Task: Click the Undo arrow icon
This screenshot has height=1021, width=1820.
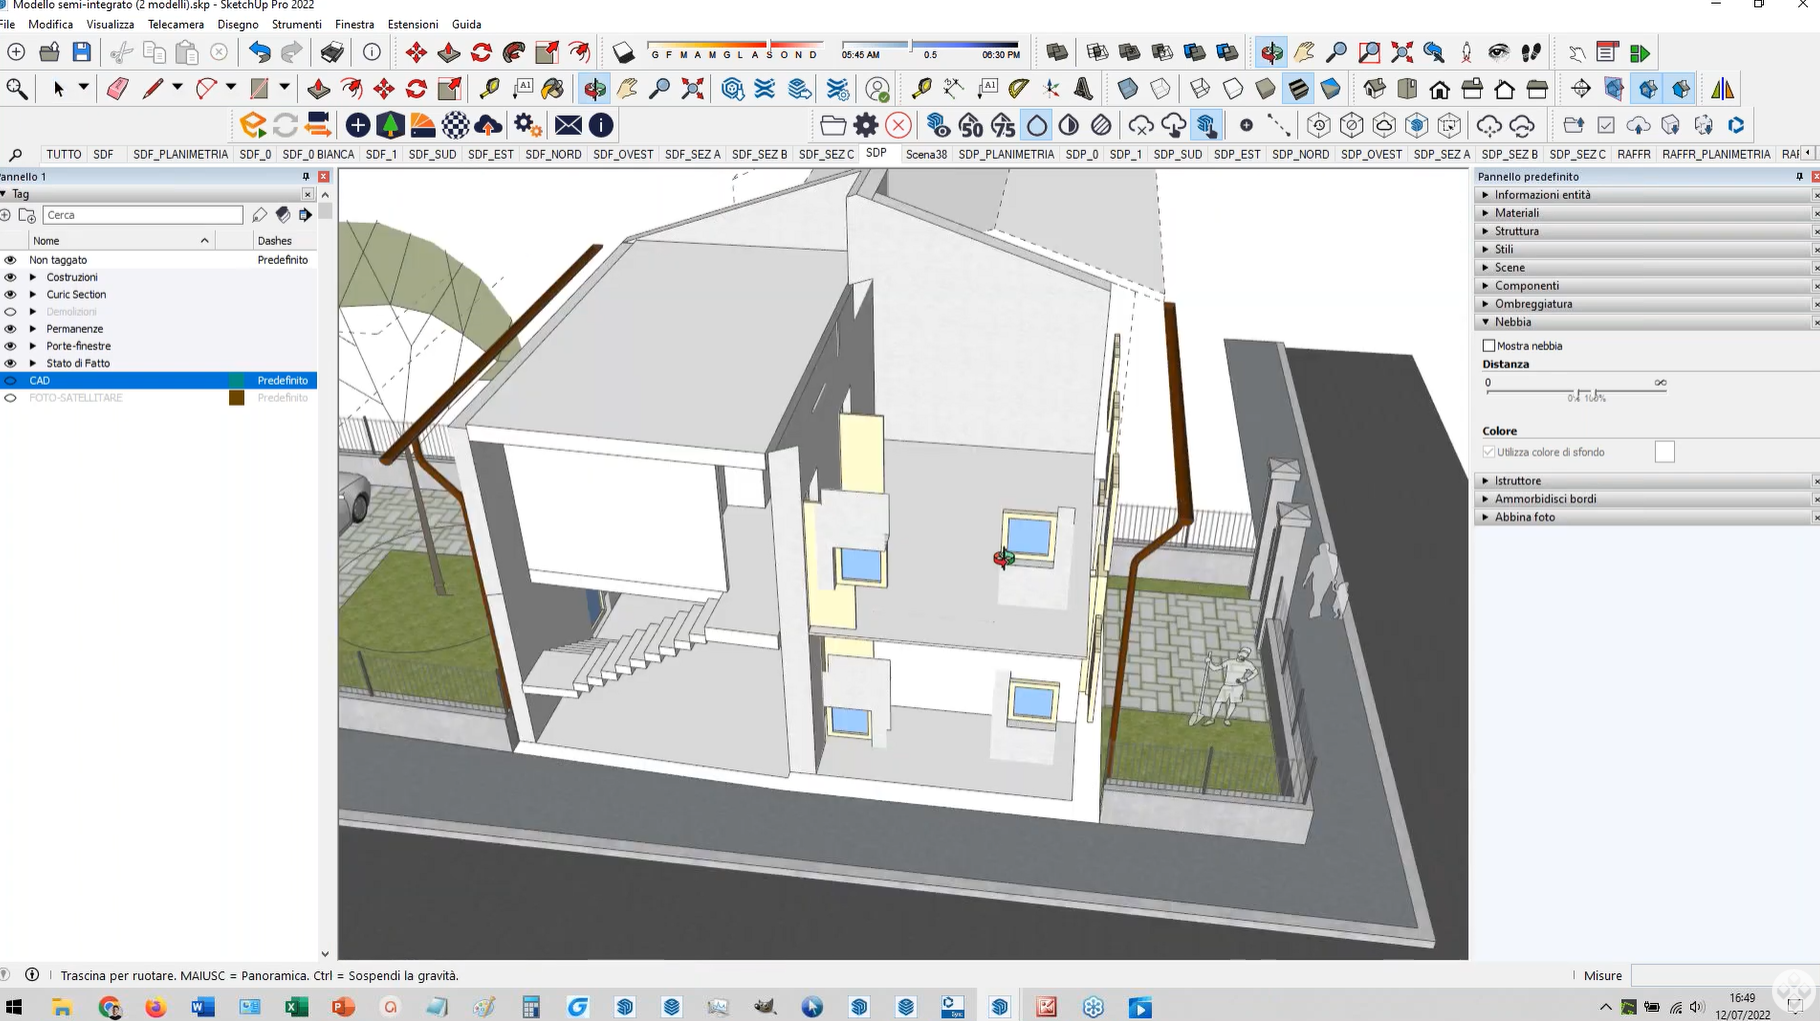Action: (x=259, y=53)
